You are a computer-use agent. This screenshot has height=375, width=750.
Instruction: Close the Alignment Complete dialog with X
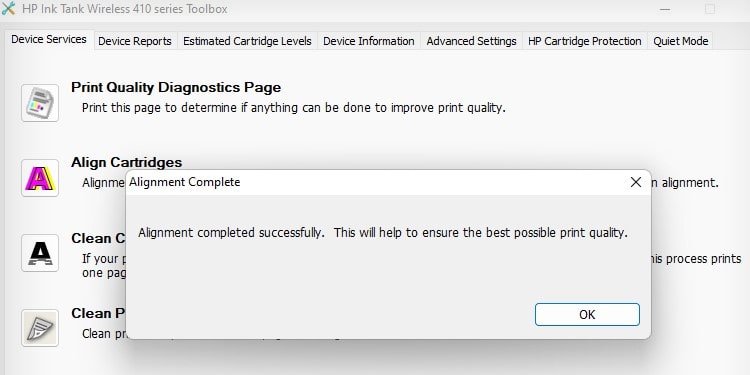pyautogui.click(x=636, y=182)
